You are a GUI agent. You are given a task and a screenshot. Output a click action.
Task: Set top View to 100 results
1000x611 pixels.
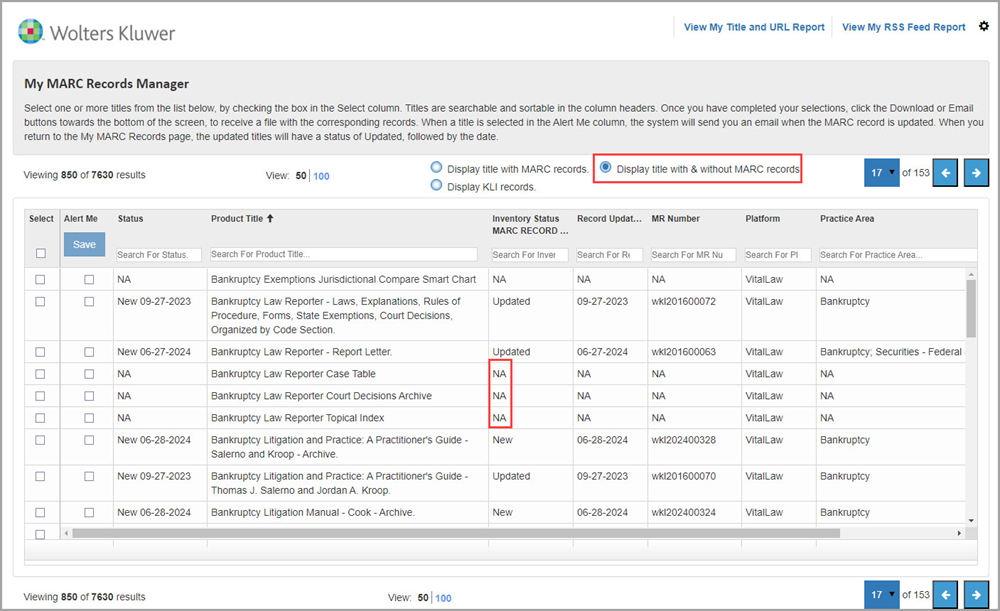point(321,176)
